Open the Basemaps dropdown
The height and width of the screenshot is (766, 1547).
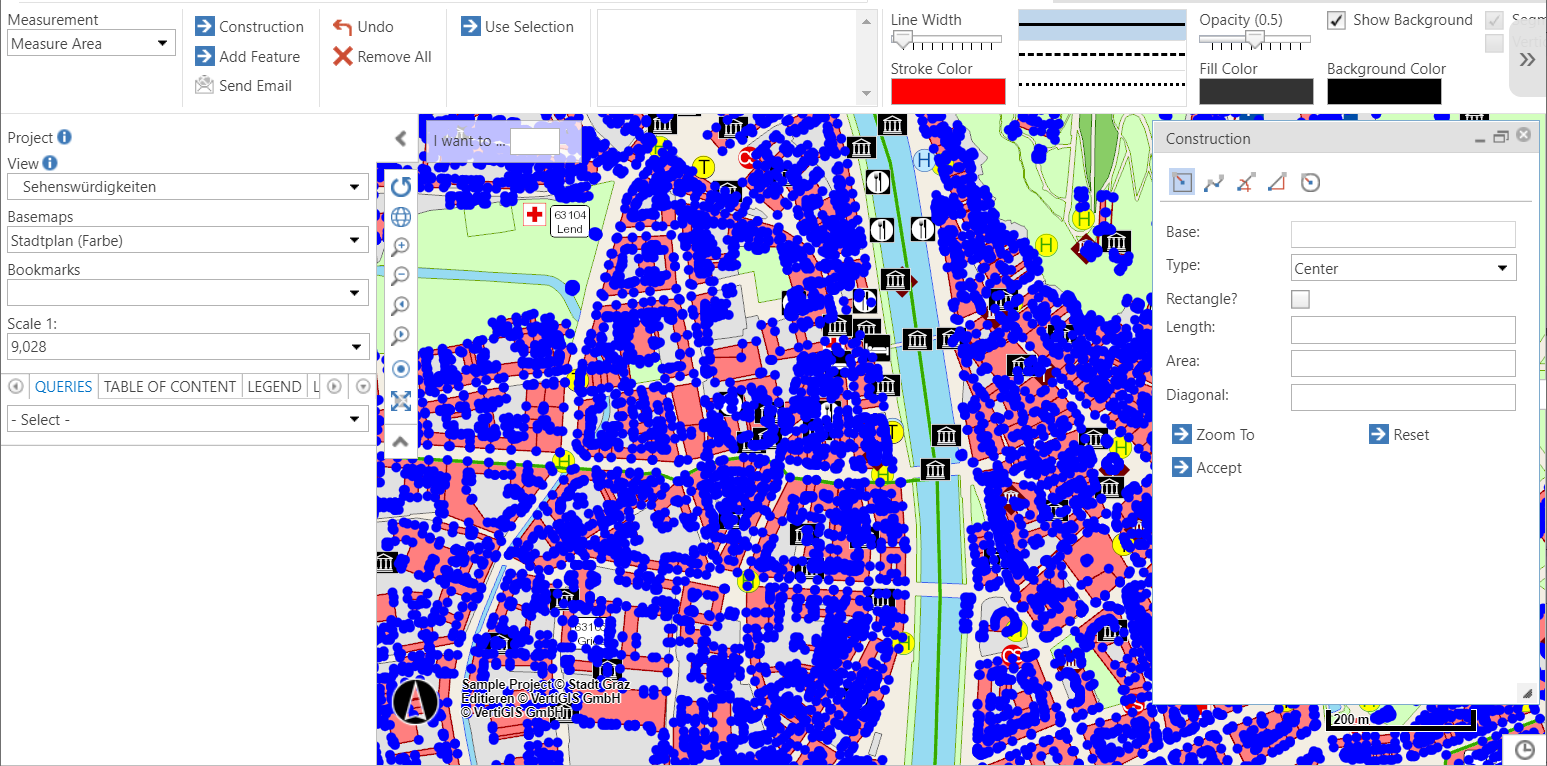click(x=187, y=240)
